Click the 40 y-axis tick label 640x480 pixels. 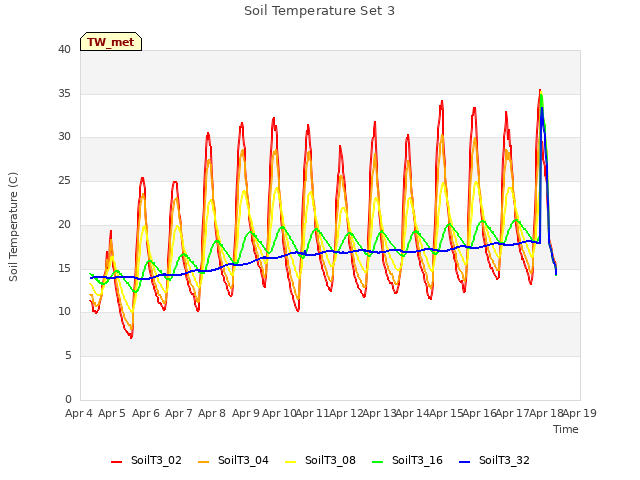coord(64,49)
